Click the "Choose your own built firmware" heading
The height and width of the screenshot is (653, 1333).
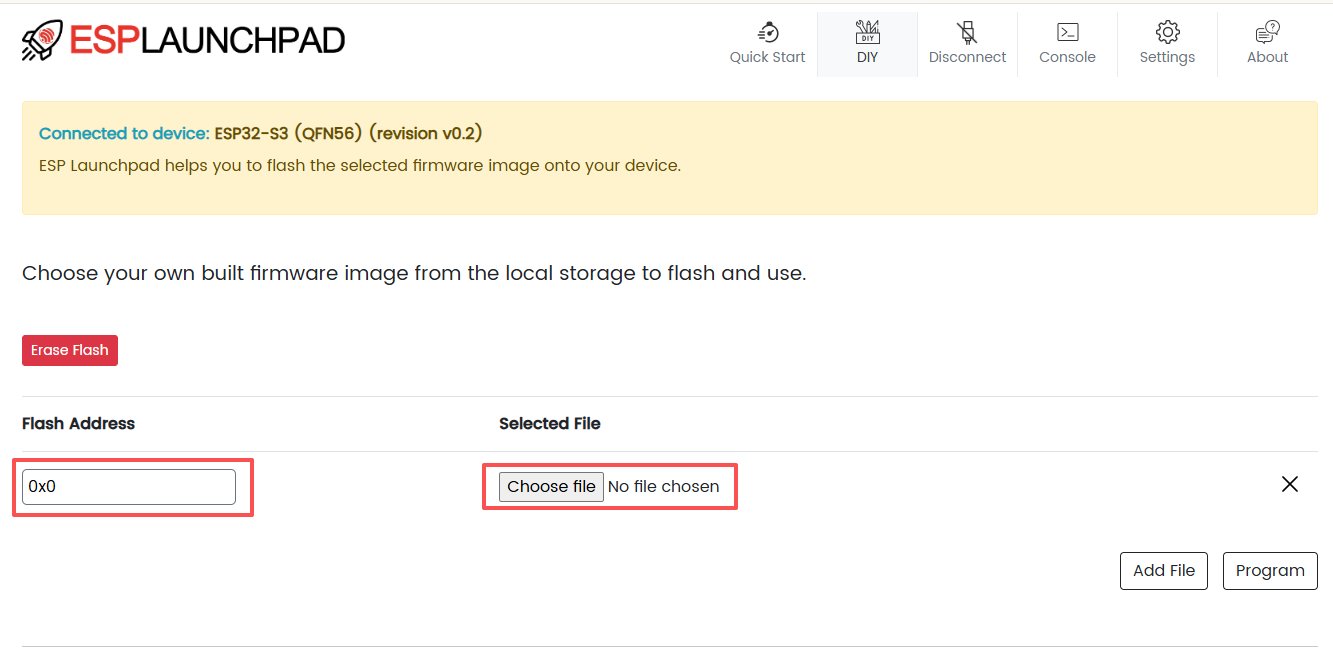pos(414,273)
